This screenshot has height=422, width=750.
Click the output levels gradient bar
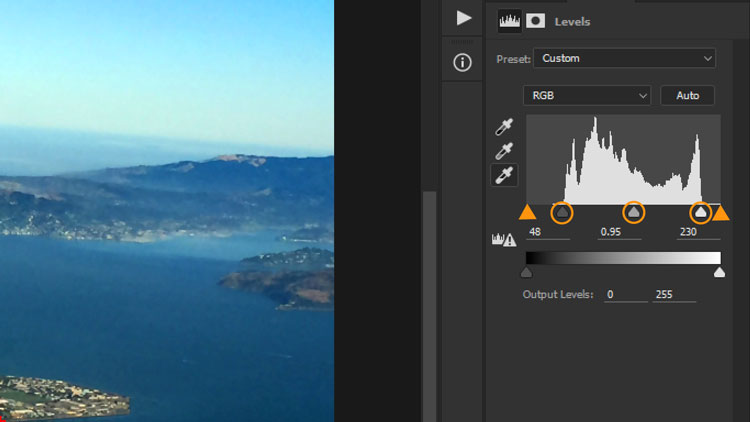point(623,258)
